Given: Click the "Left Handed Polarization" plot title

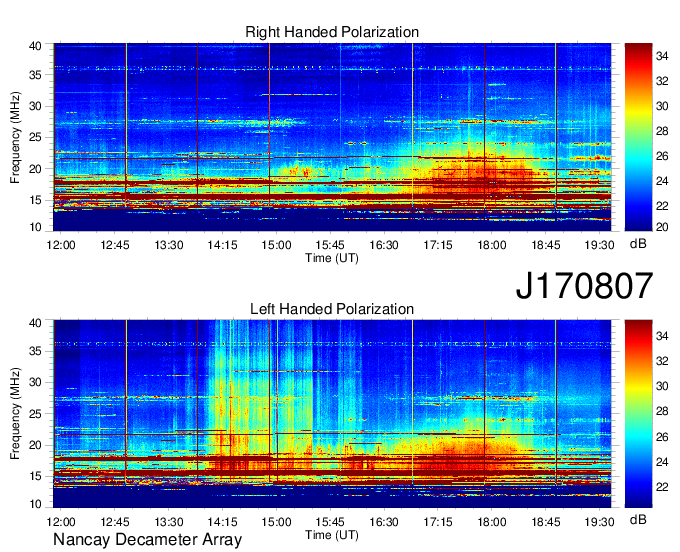Looking at the screenshot, I should point(332,309).
